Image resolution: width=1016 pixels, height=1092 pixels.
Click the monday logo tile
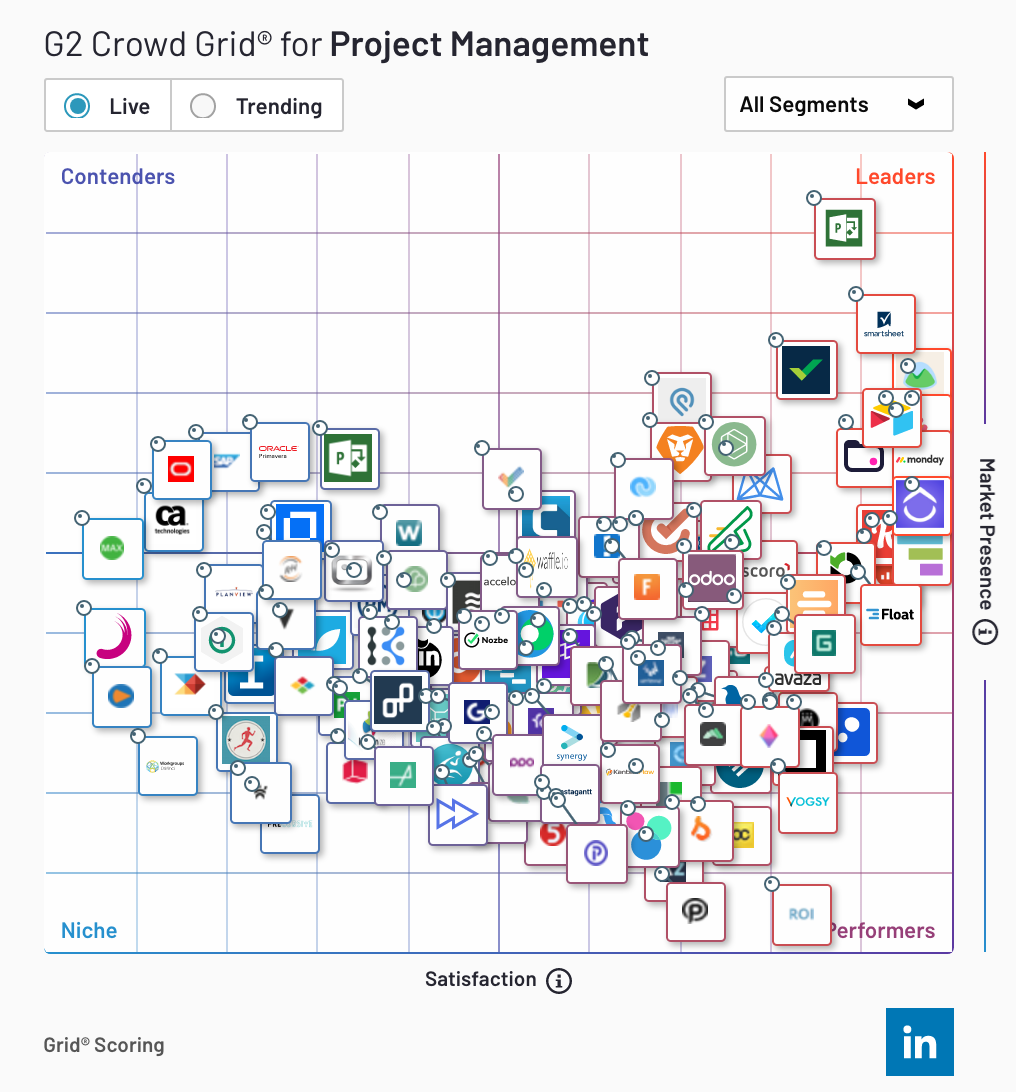pyautogui.click(x=922, y=459)
